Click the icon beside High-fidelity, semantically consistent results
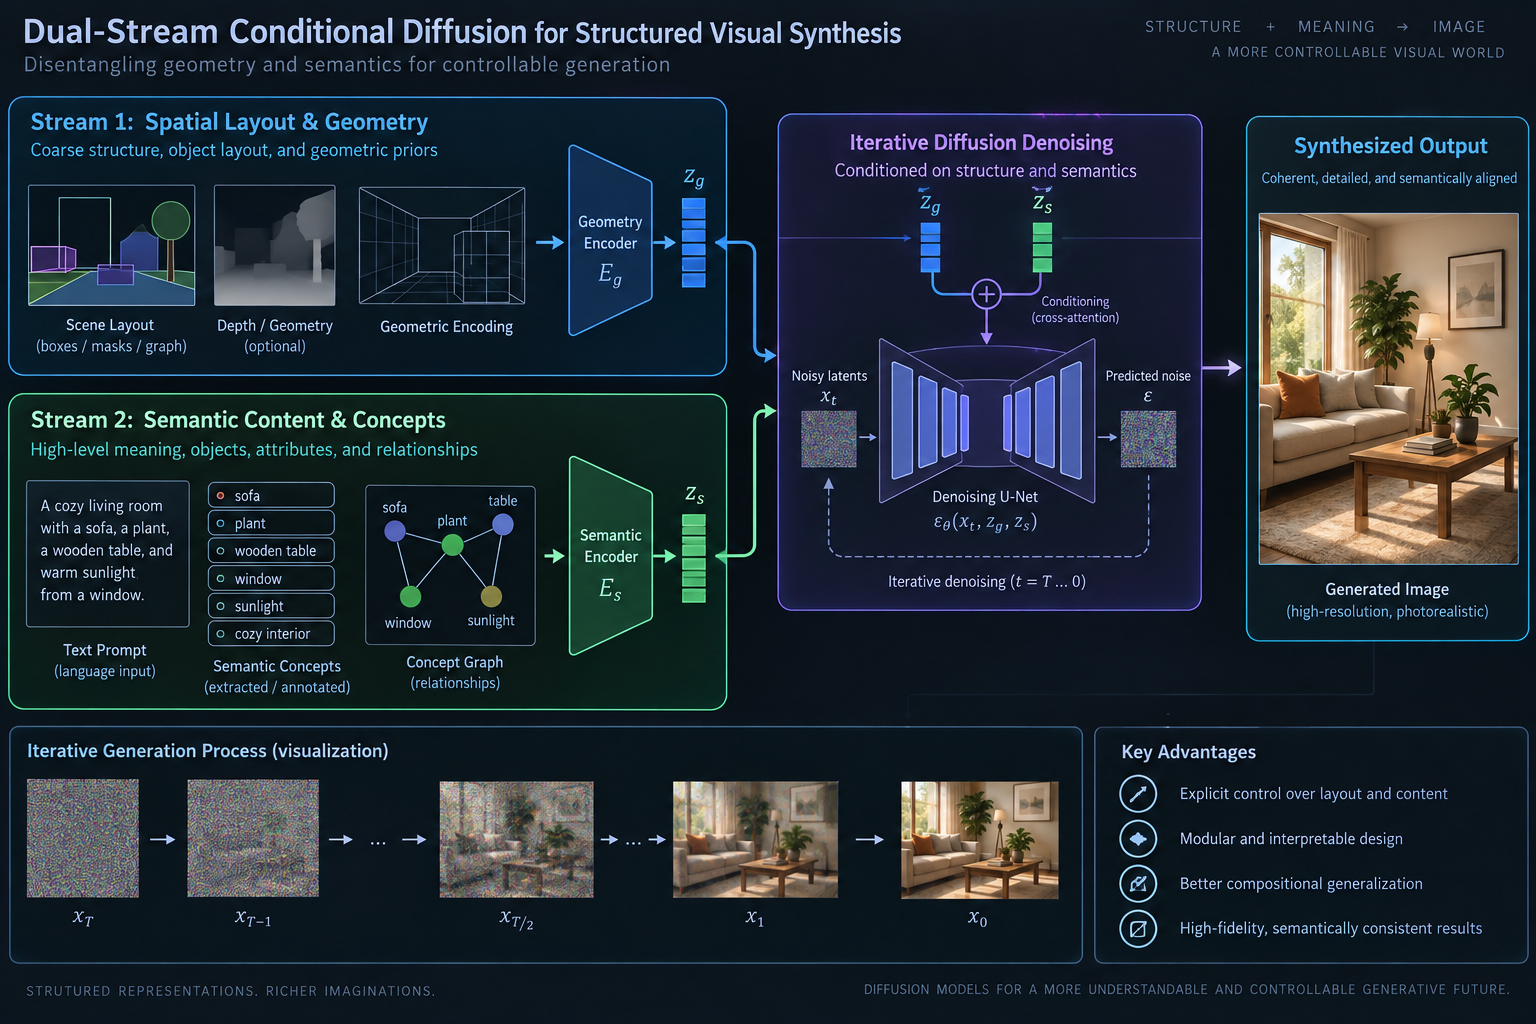Image resolution: width=1536 pixels, height=1024 pixels. pyautogui.click(x=1138, y=929)
